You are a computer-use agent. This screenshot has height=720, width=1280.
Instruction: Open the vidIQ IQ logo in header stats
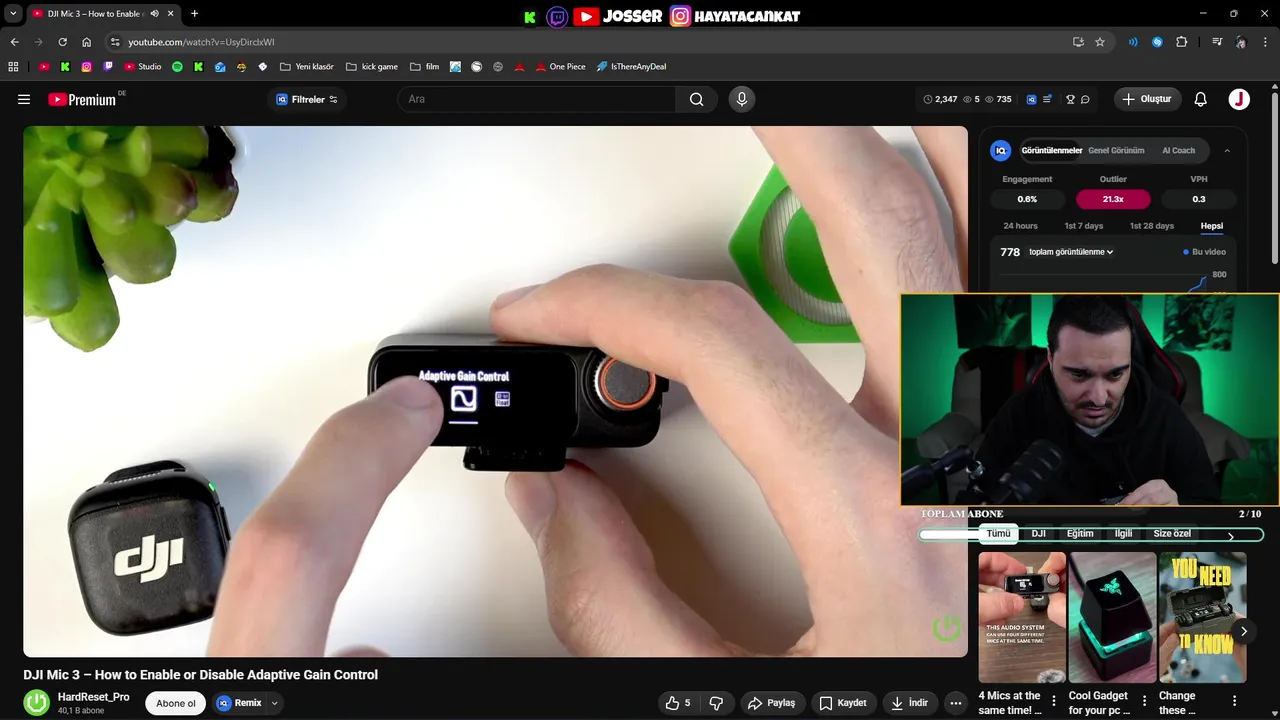click(x=1031, y=99)
